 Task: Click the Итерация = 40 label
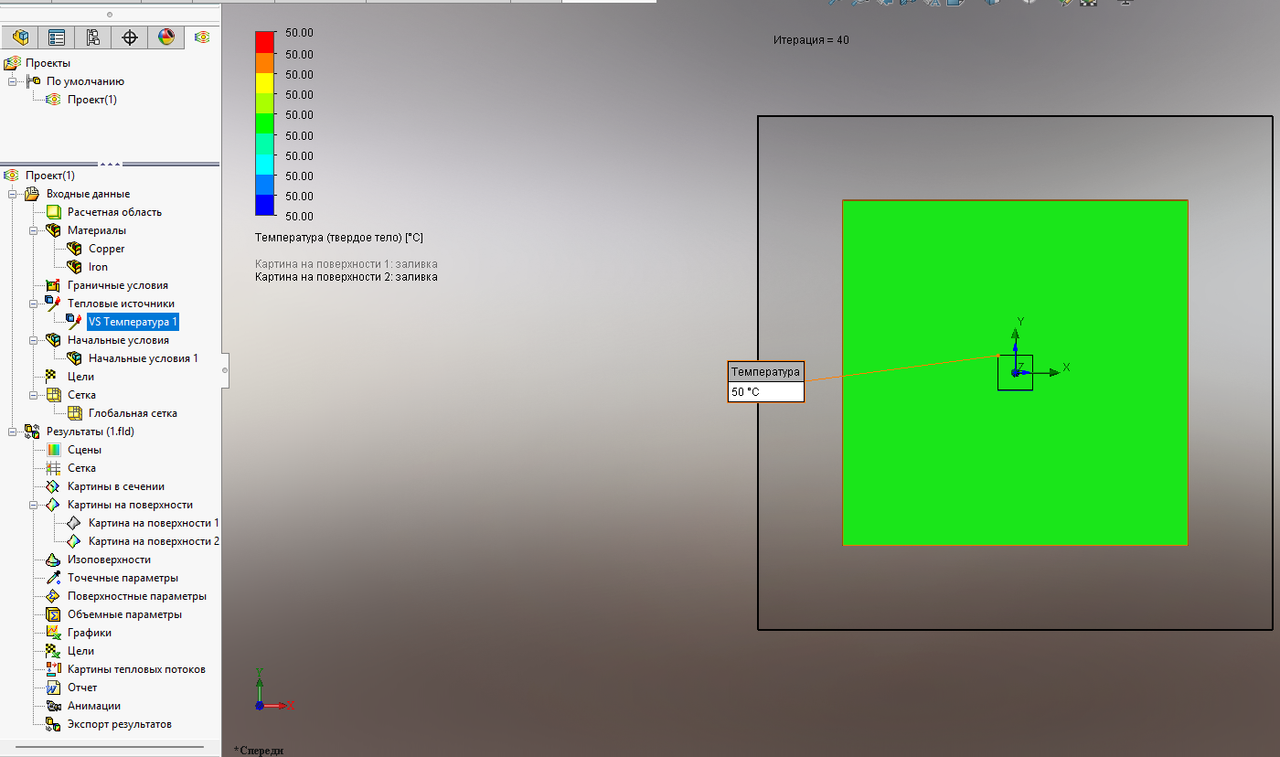pos(811,40)
